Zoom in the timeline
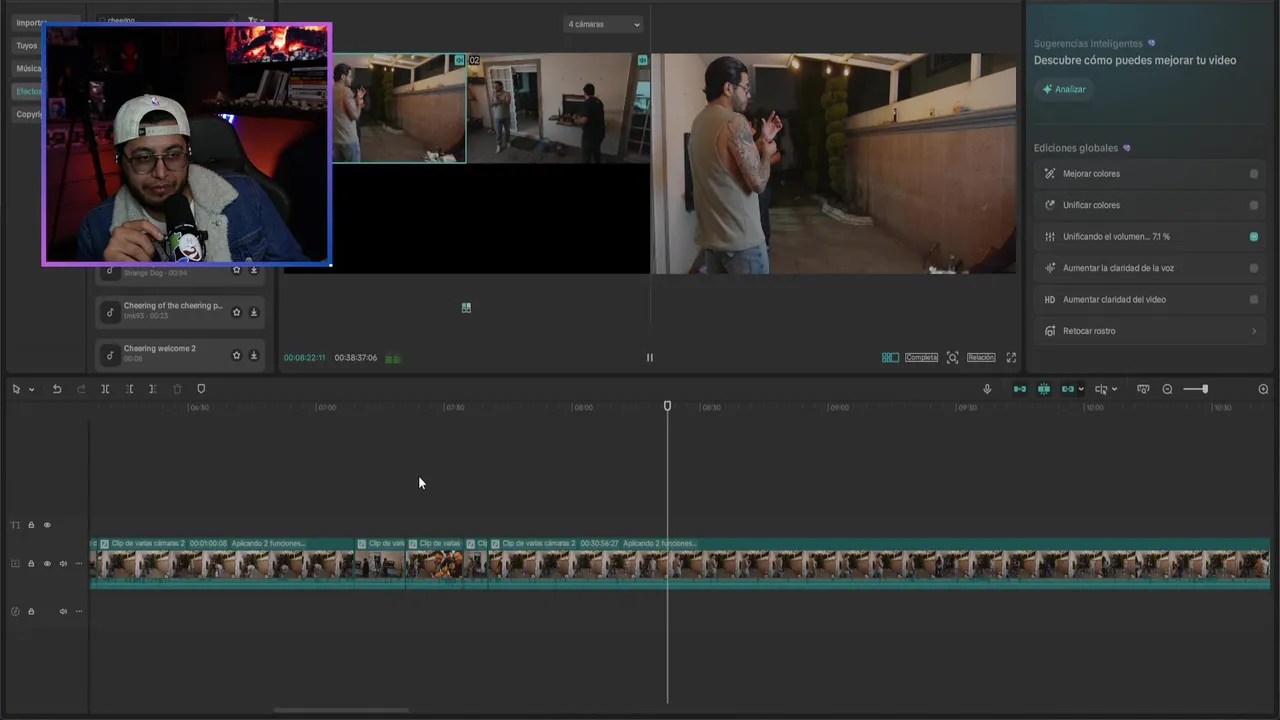The image size is (1280, 720). pyautogui.click(x=1263, y=389)
